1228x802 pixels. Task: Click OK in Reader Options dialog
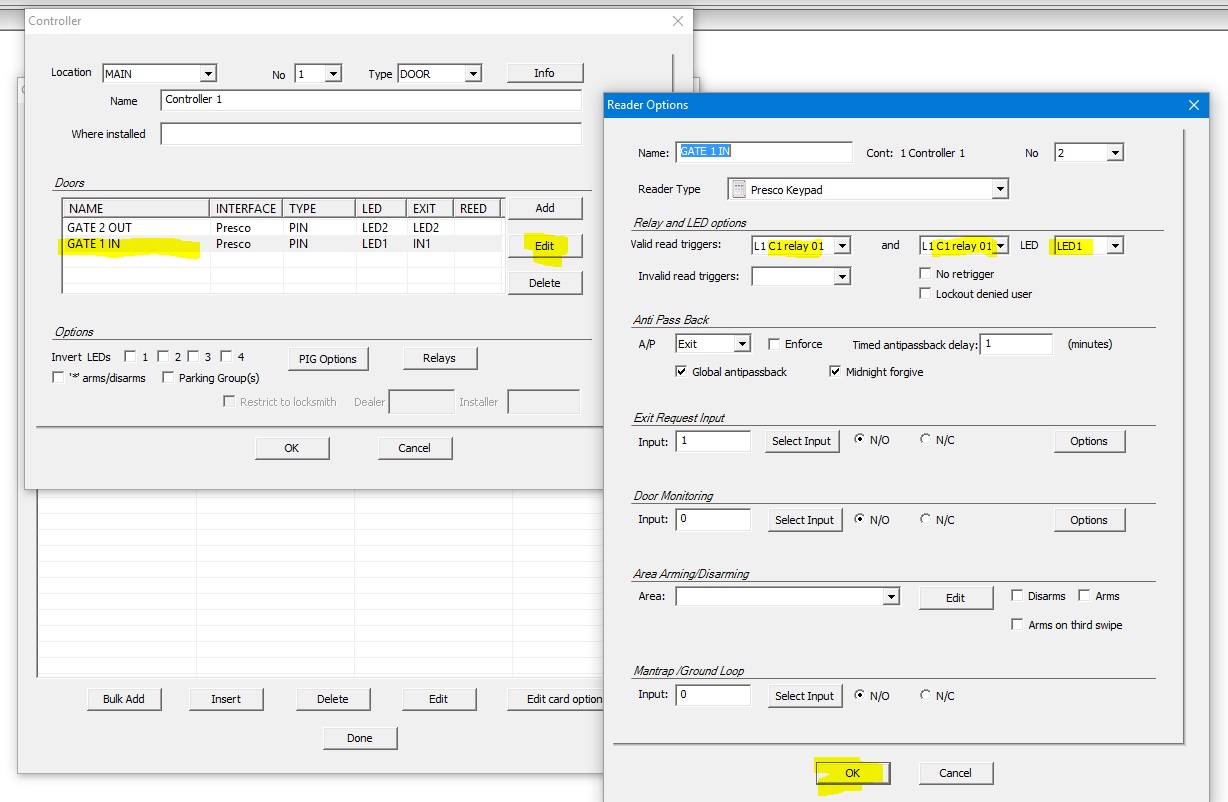pos(852,773)
